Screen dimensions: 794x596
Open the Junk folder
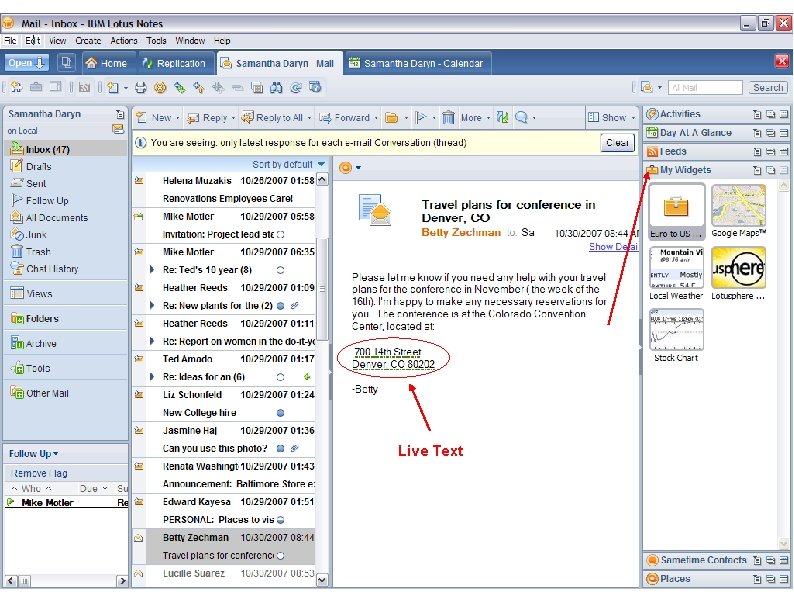click(35, 234)
